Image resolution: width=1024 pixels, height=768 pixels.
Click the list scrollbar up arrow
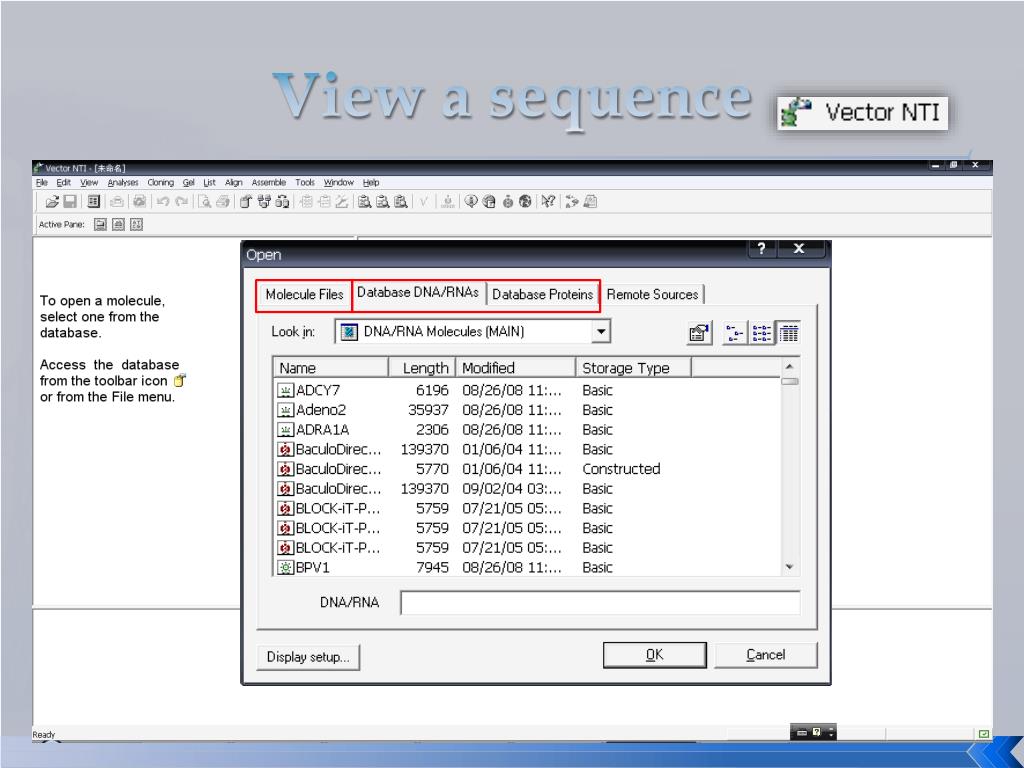point(790,366)
